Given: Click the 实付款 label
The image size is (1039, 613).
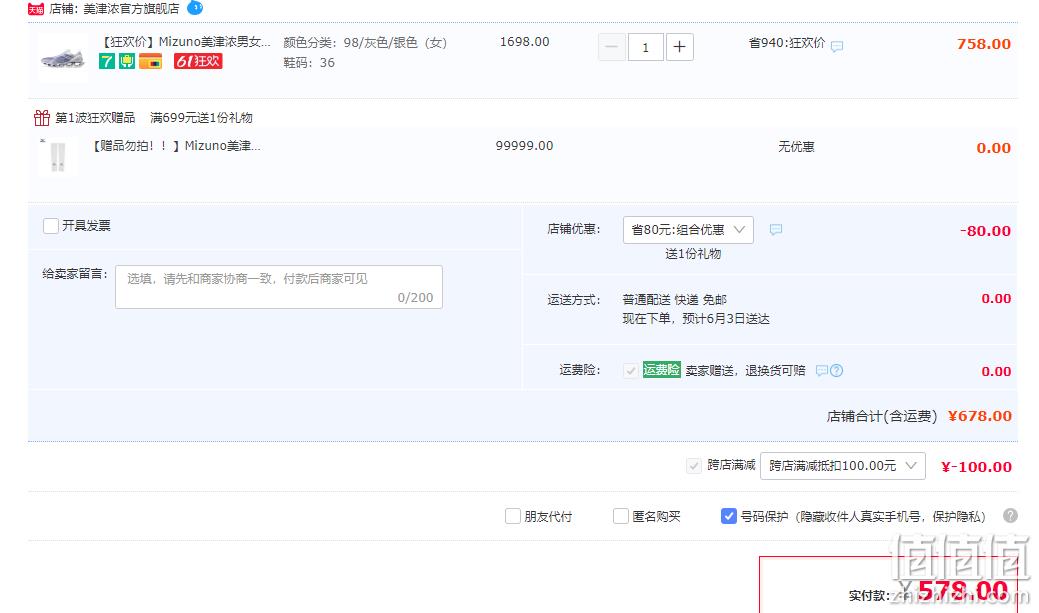Looking at the screenshot, I should [x=869, y=596].
